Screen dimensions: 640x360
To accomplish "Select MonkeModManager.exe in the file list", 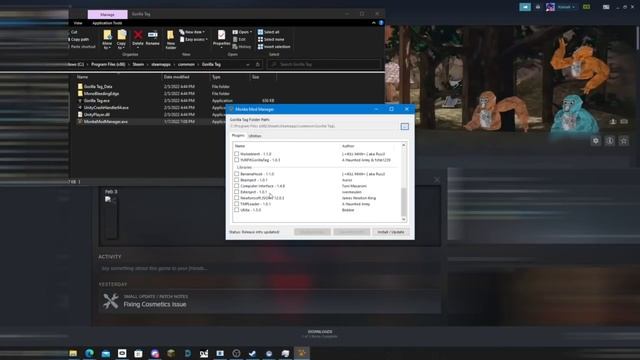I will [x=106, y=122].
